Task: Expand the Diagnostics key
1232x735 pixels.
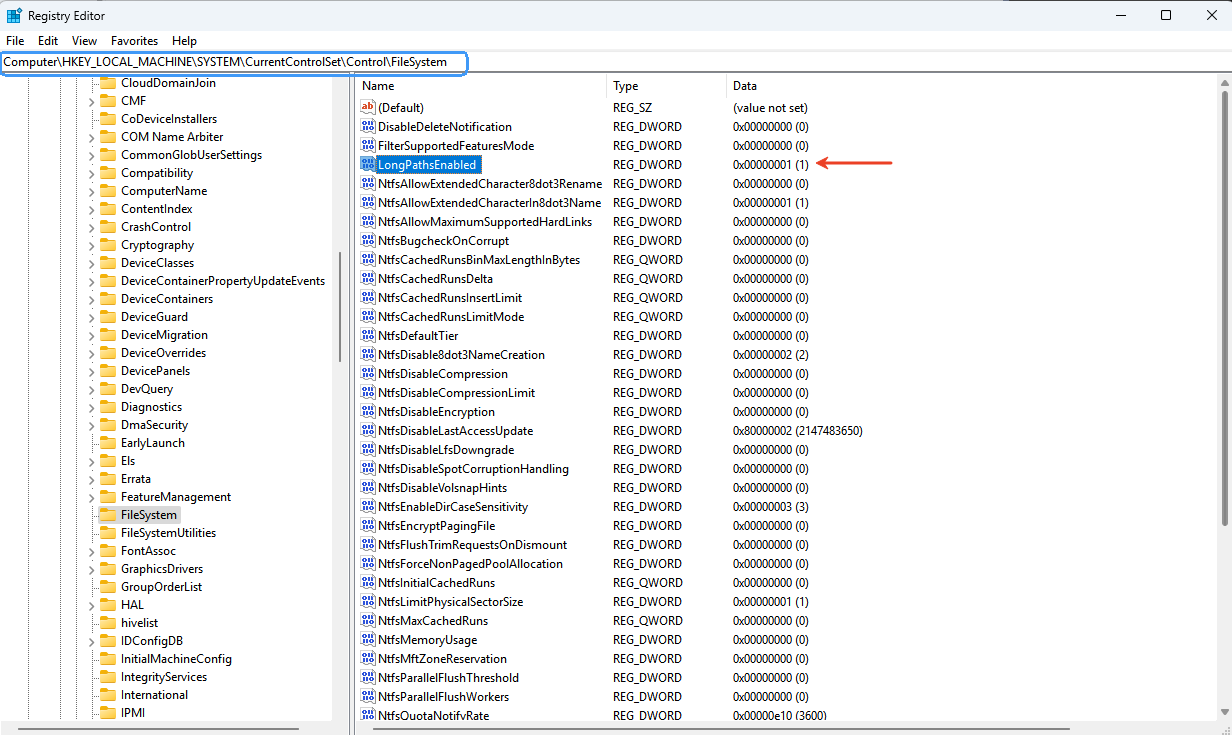Action: pos(91,407)
